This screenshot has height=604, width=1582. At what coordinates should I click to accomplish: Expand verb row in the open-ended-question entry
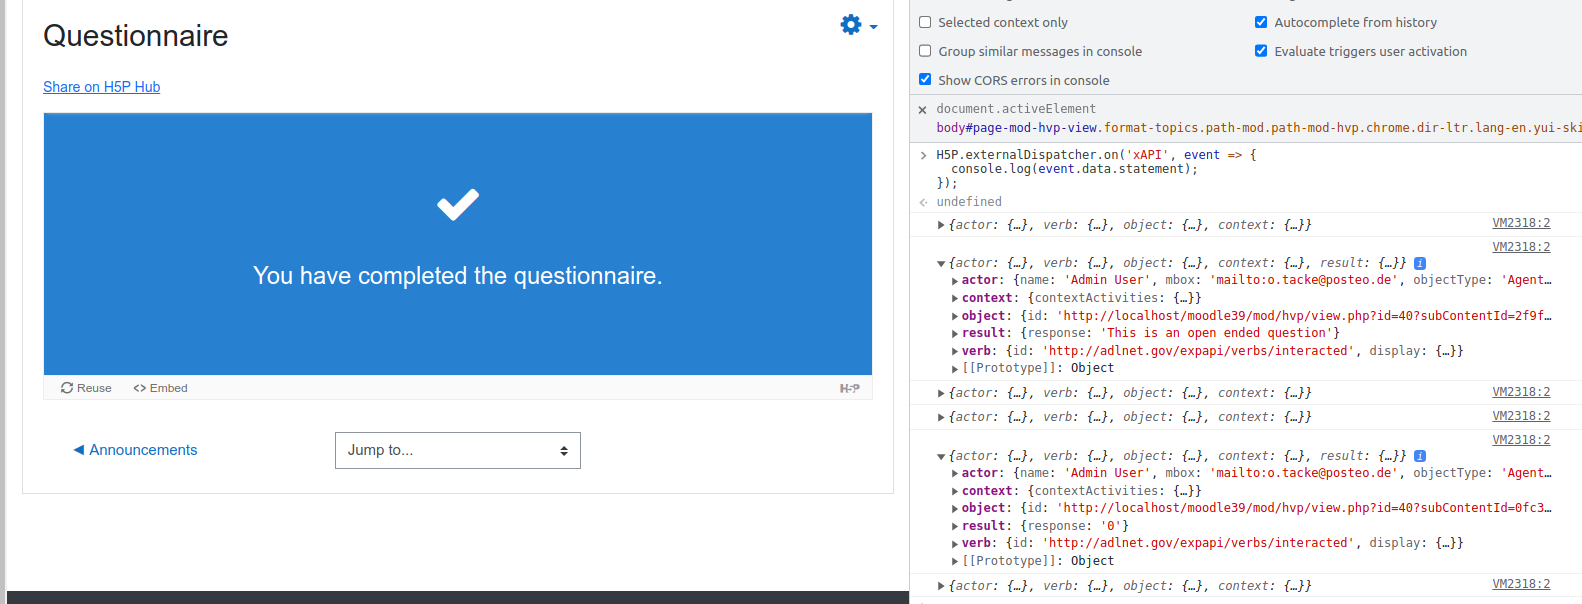tap(955, 351)
